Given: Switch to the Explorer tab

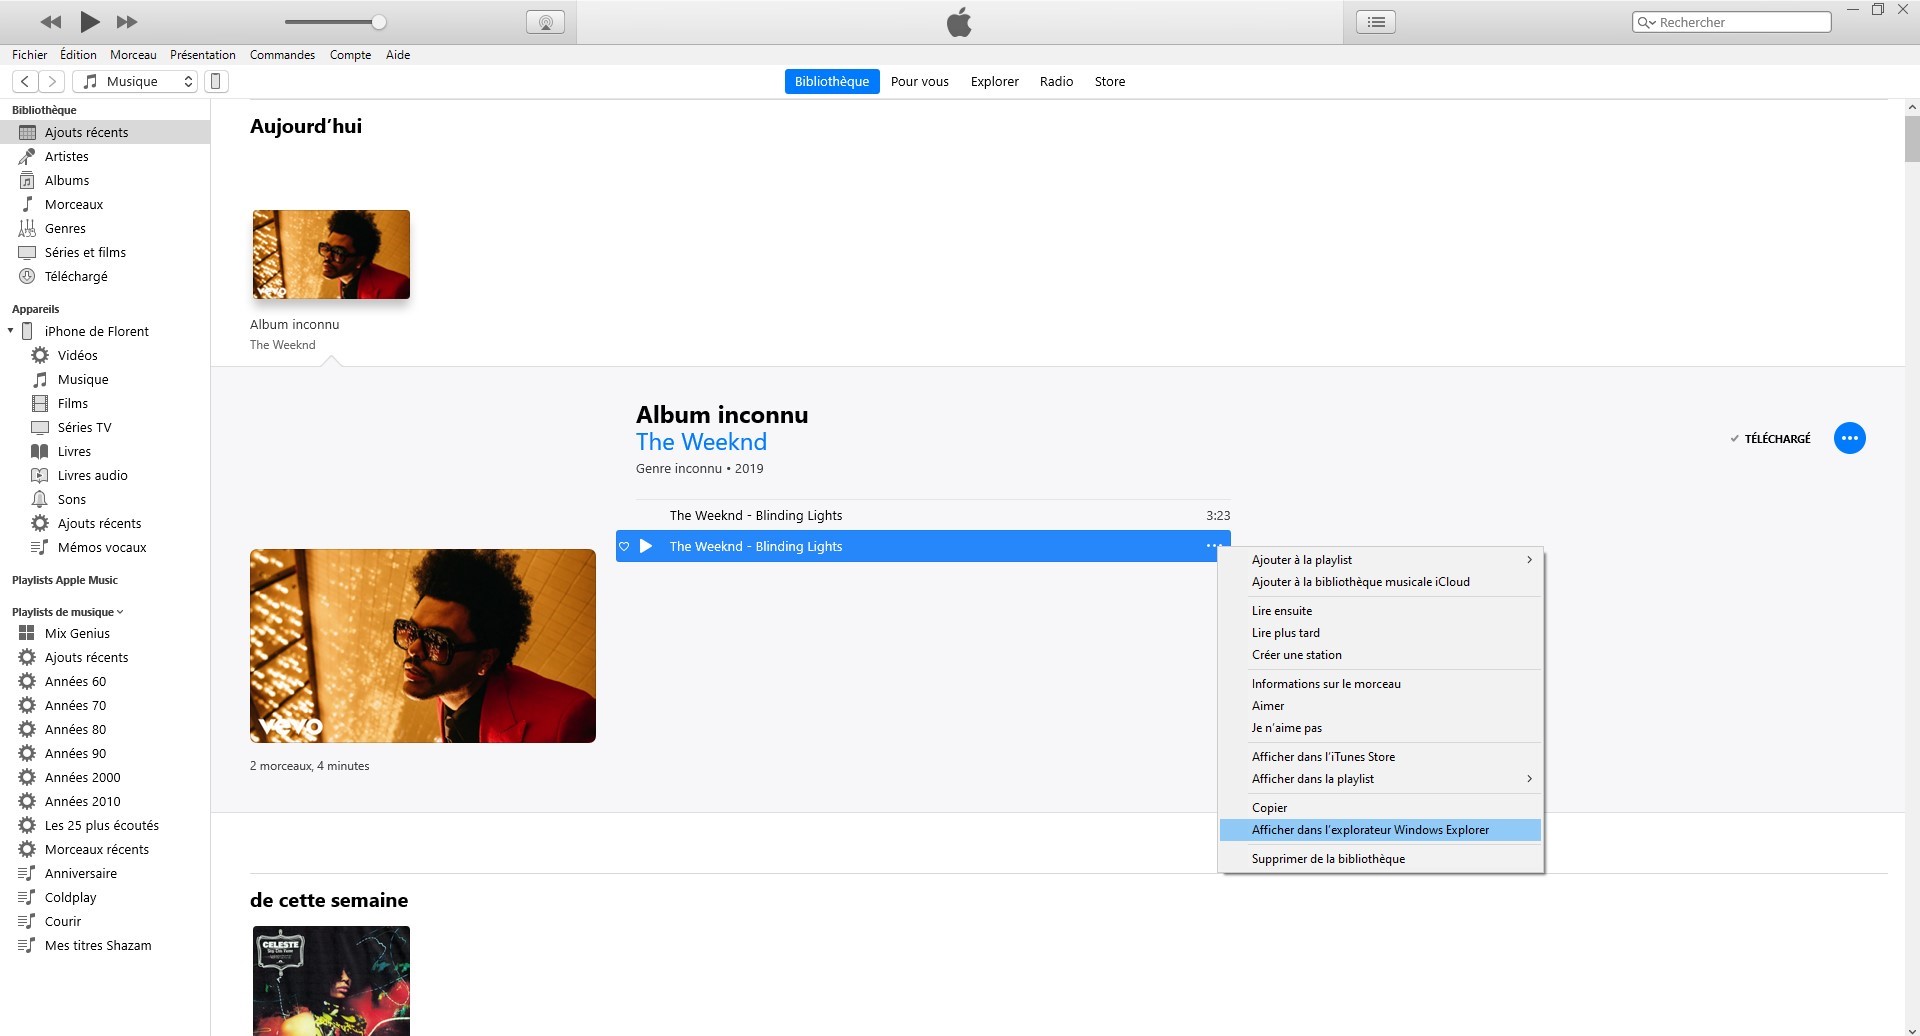Looking at the screenshot, I should tap(994, 81).
